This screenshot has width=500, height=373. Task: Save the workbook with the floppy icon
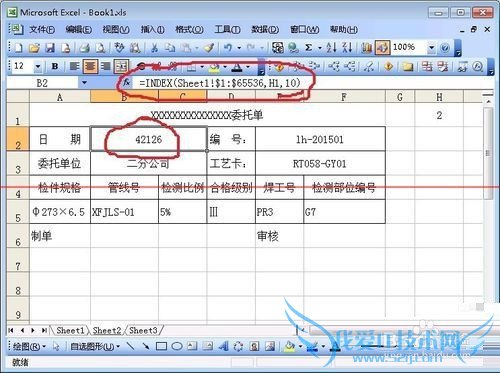50,48
